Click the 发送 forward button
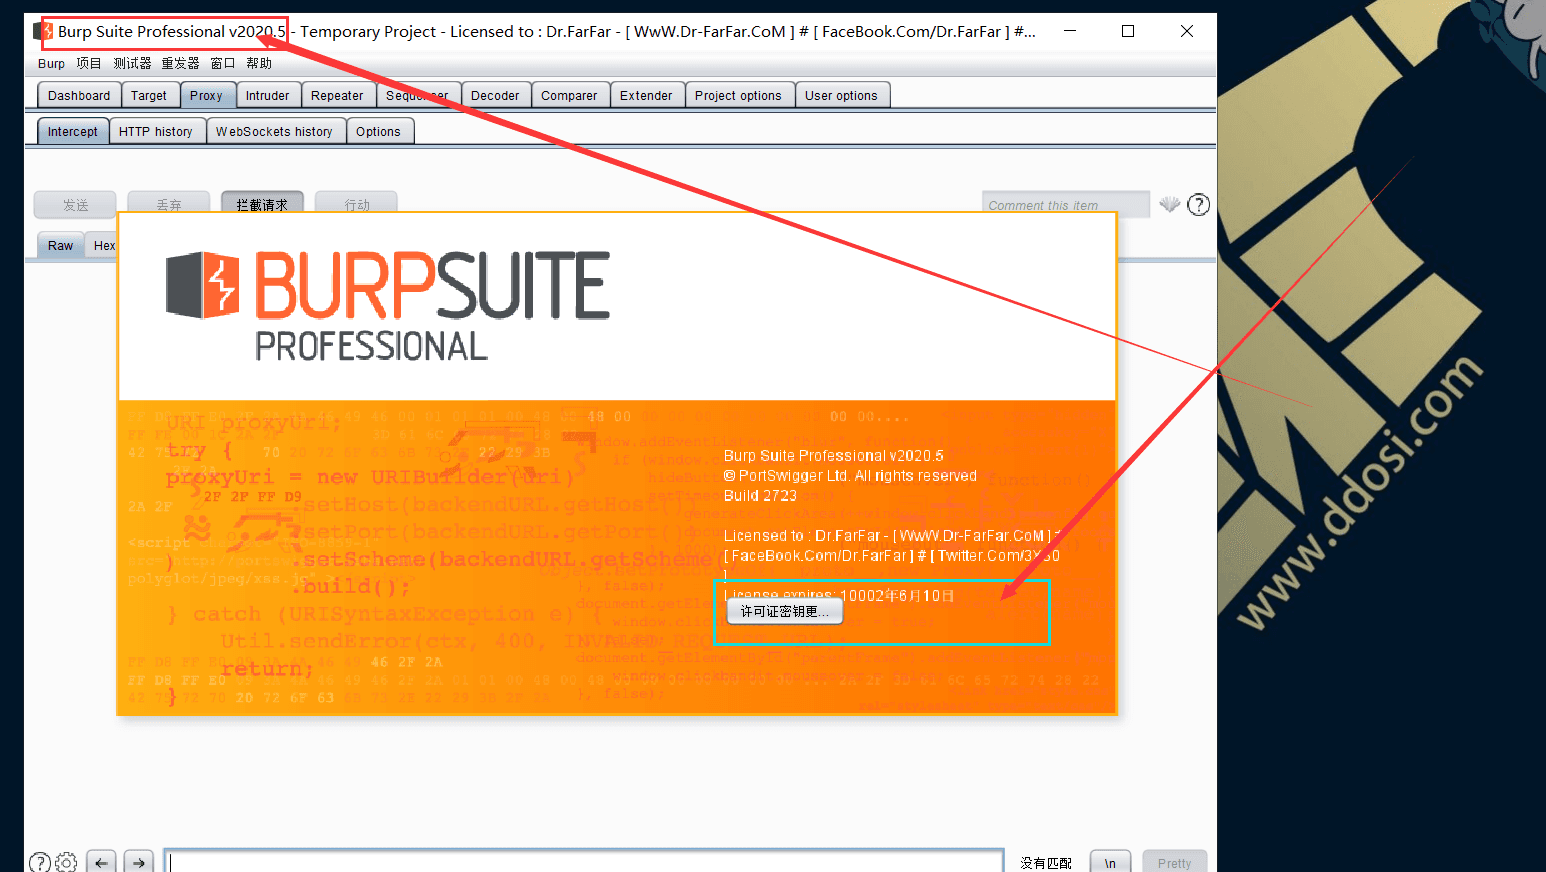The image size is (1546, 872). point(75,204)
